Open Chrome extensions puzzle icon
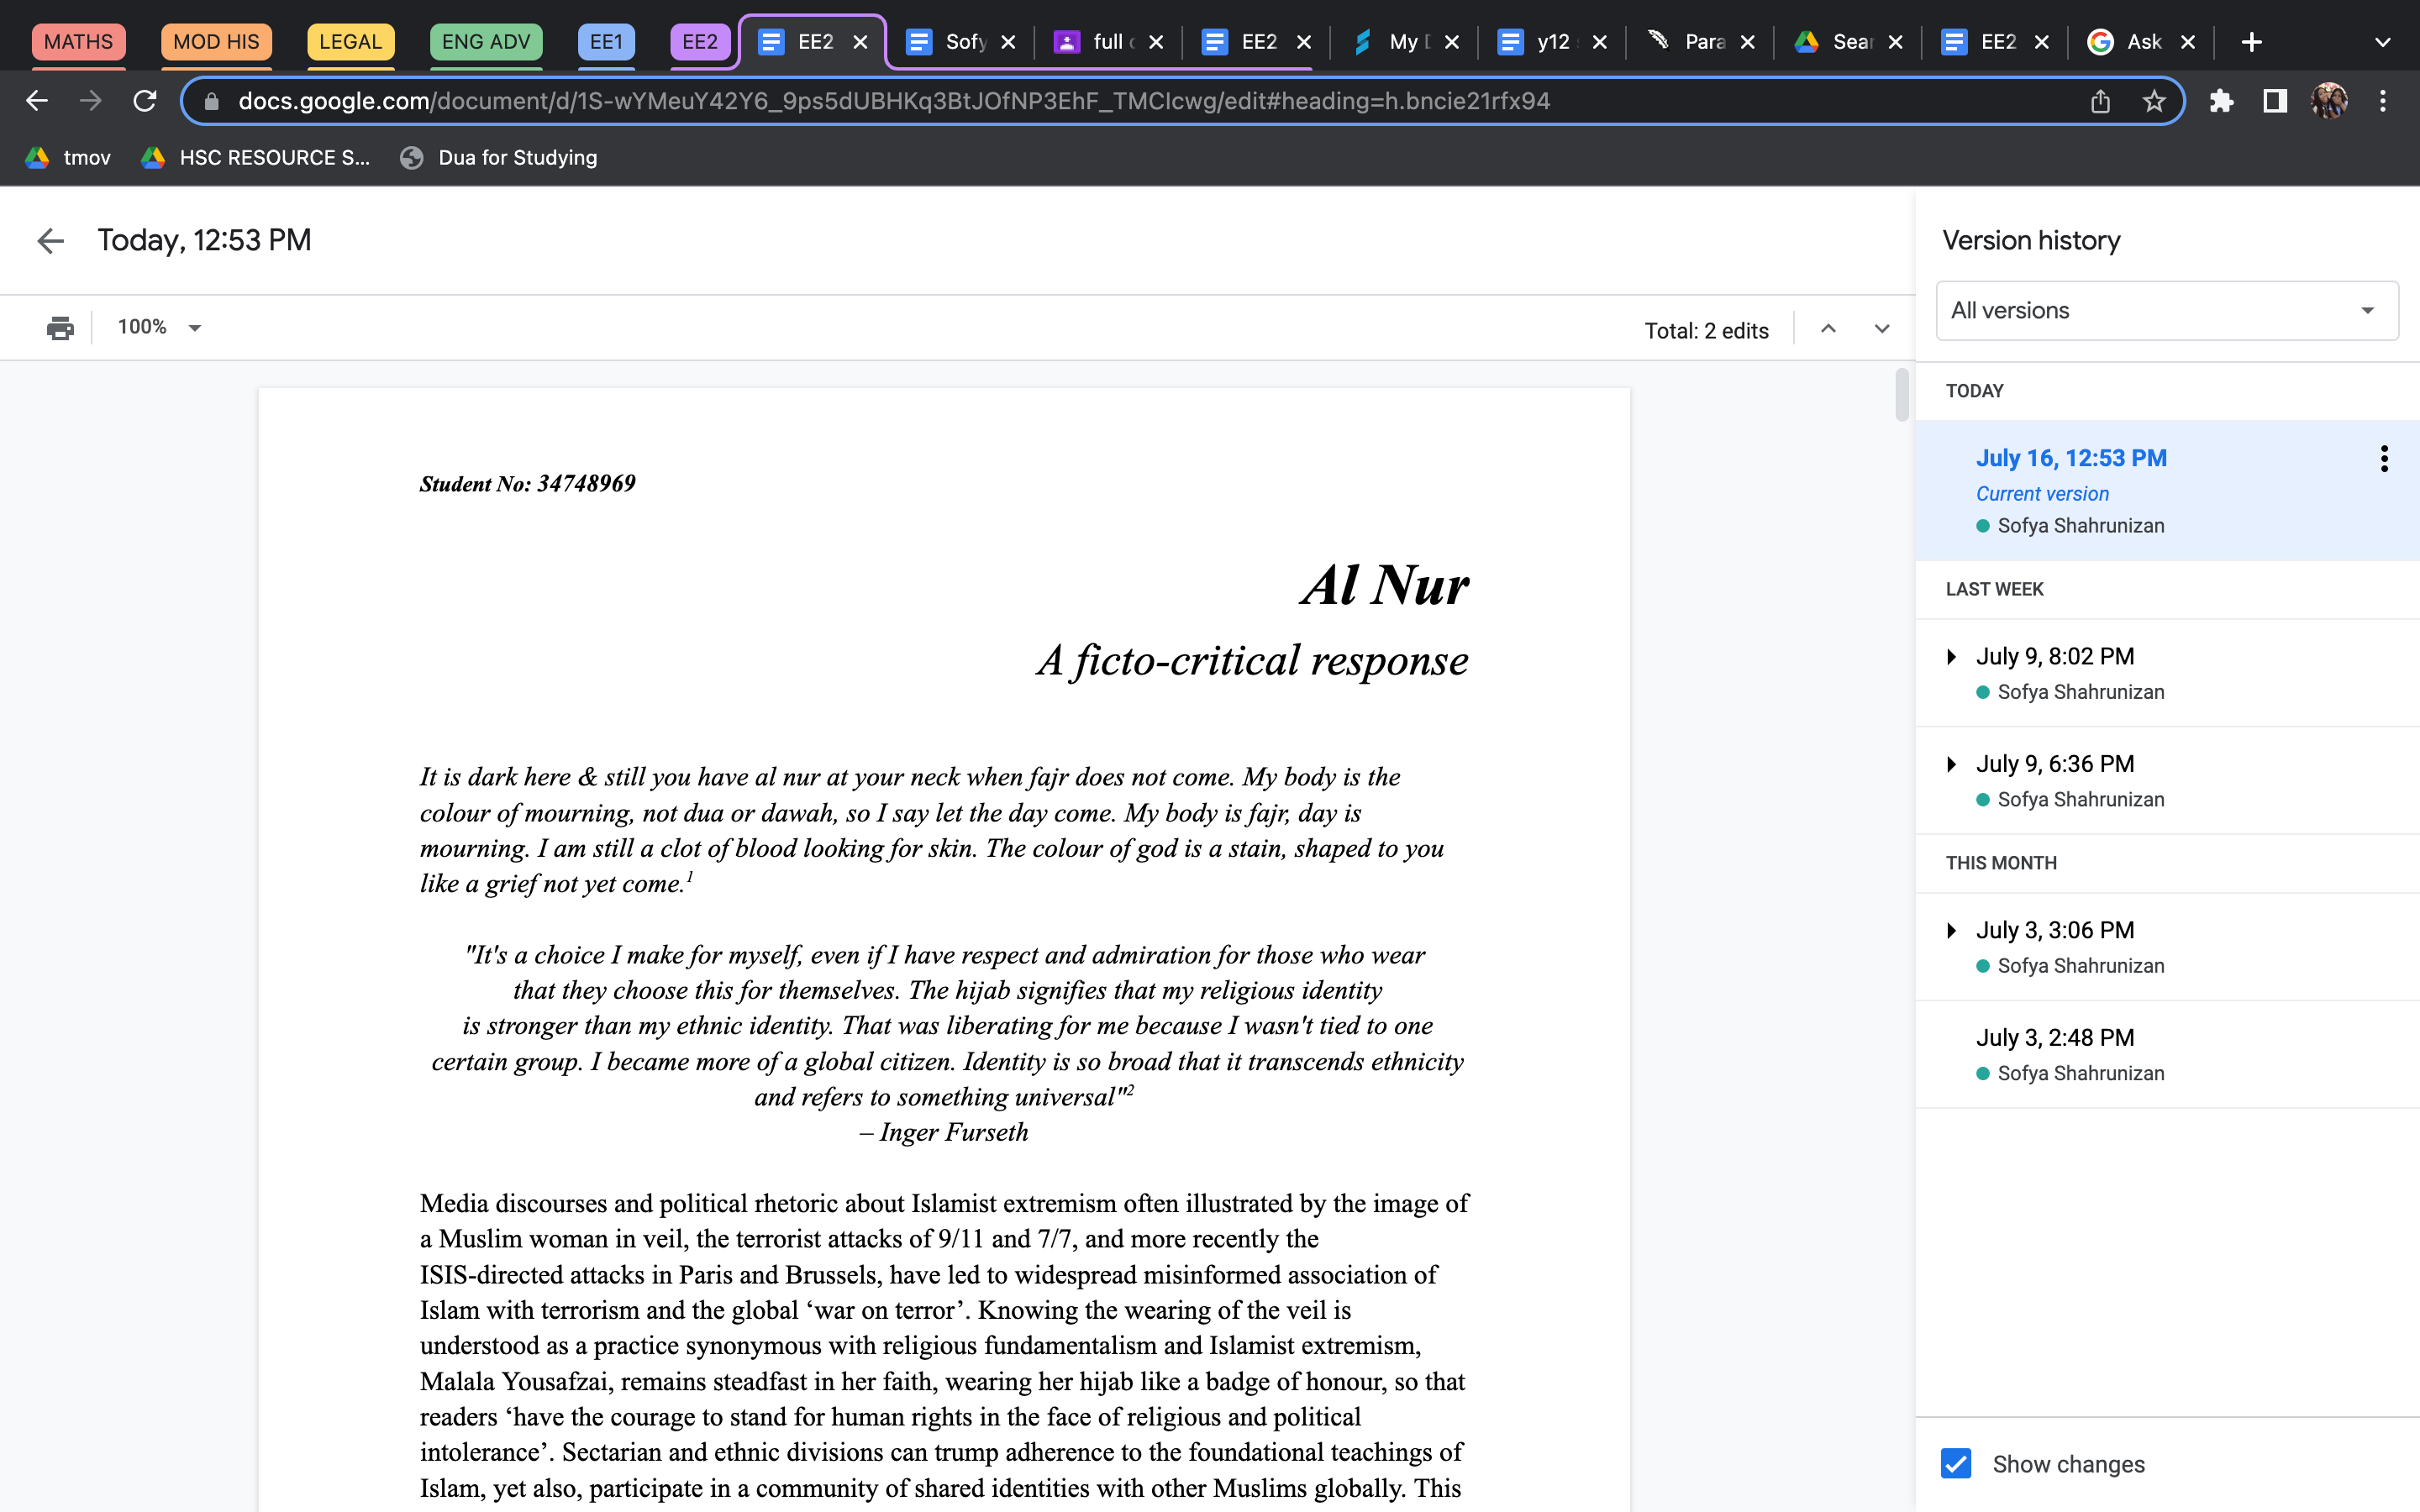Viewport: 2420px width, 1512px height. tap(2221, 101)
